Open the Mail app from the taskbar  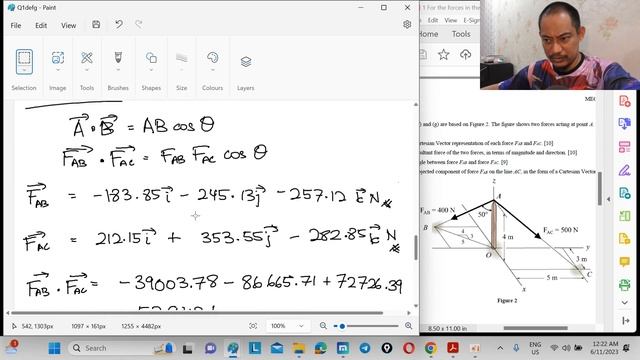(277, 348)
